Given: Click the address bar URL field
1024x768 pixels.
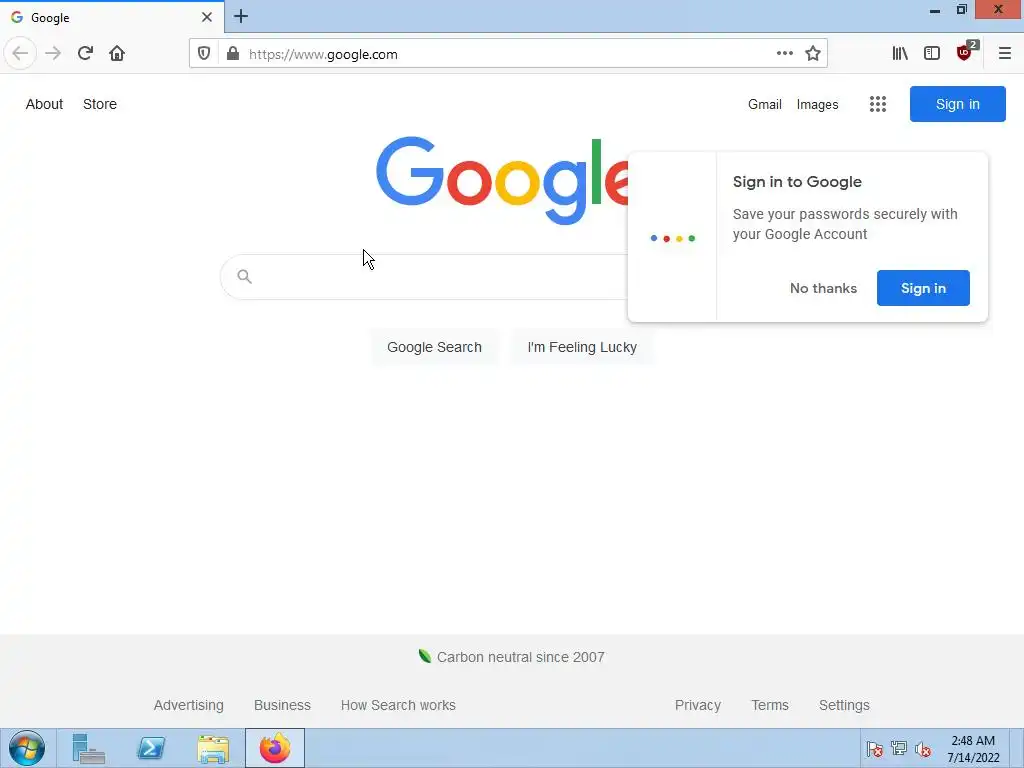Looking at the screenshot, I should click(x=509, y=54).
